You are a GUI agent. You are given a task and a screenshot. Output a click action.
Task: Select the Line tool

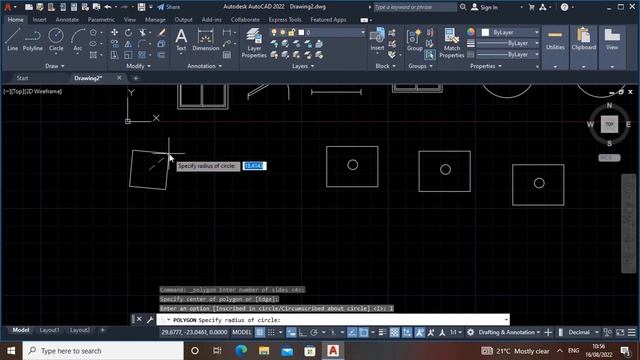[x=12, y=40]
